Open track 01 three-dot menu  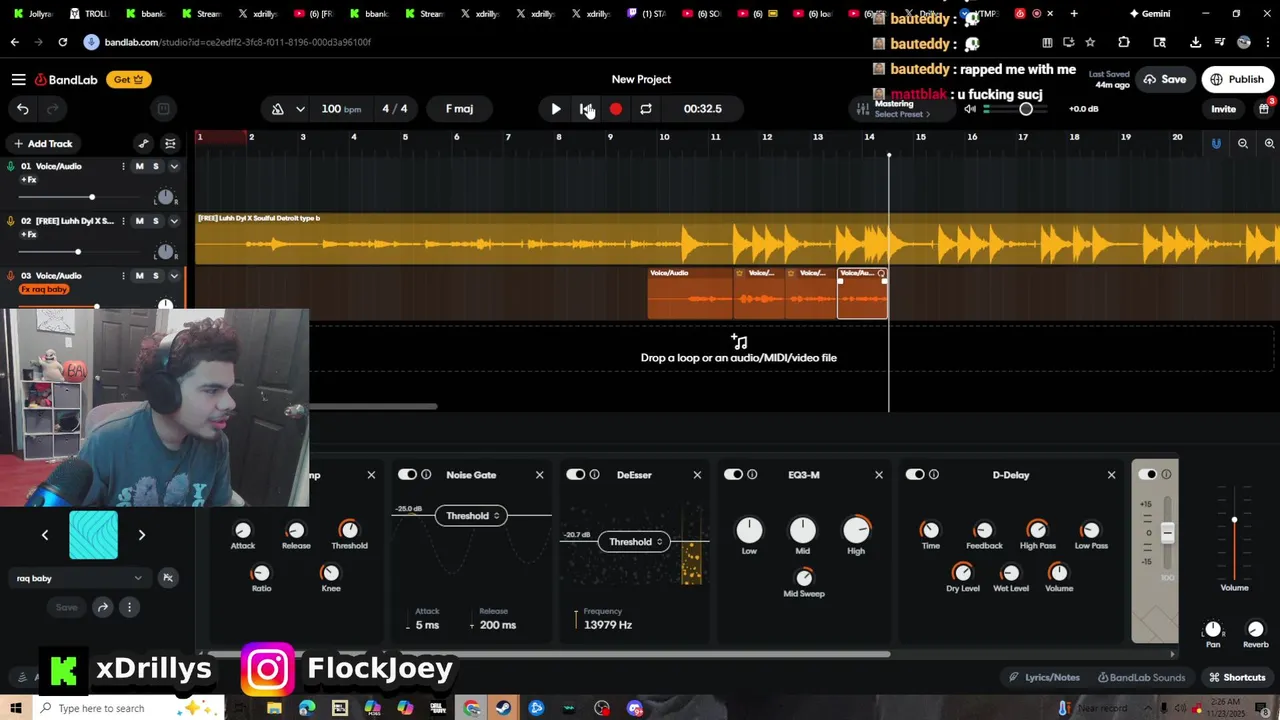124,166
